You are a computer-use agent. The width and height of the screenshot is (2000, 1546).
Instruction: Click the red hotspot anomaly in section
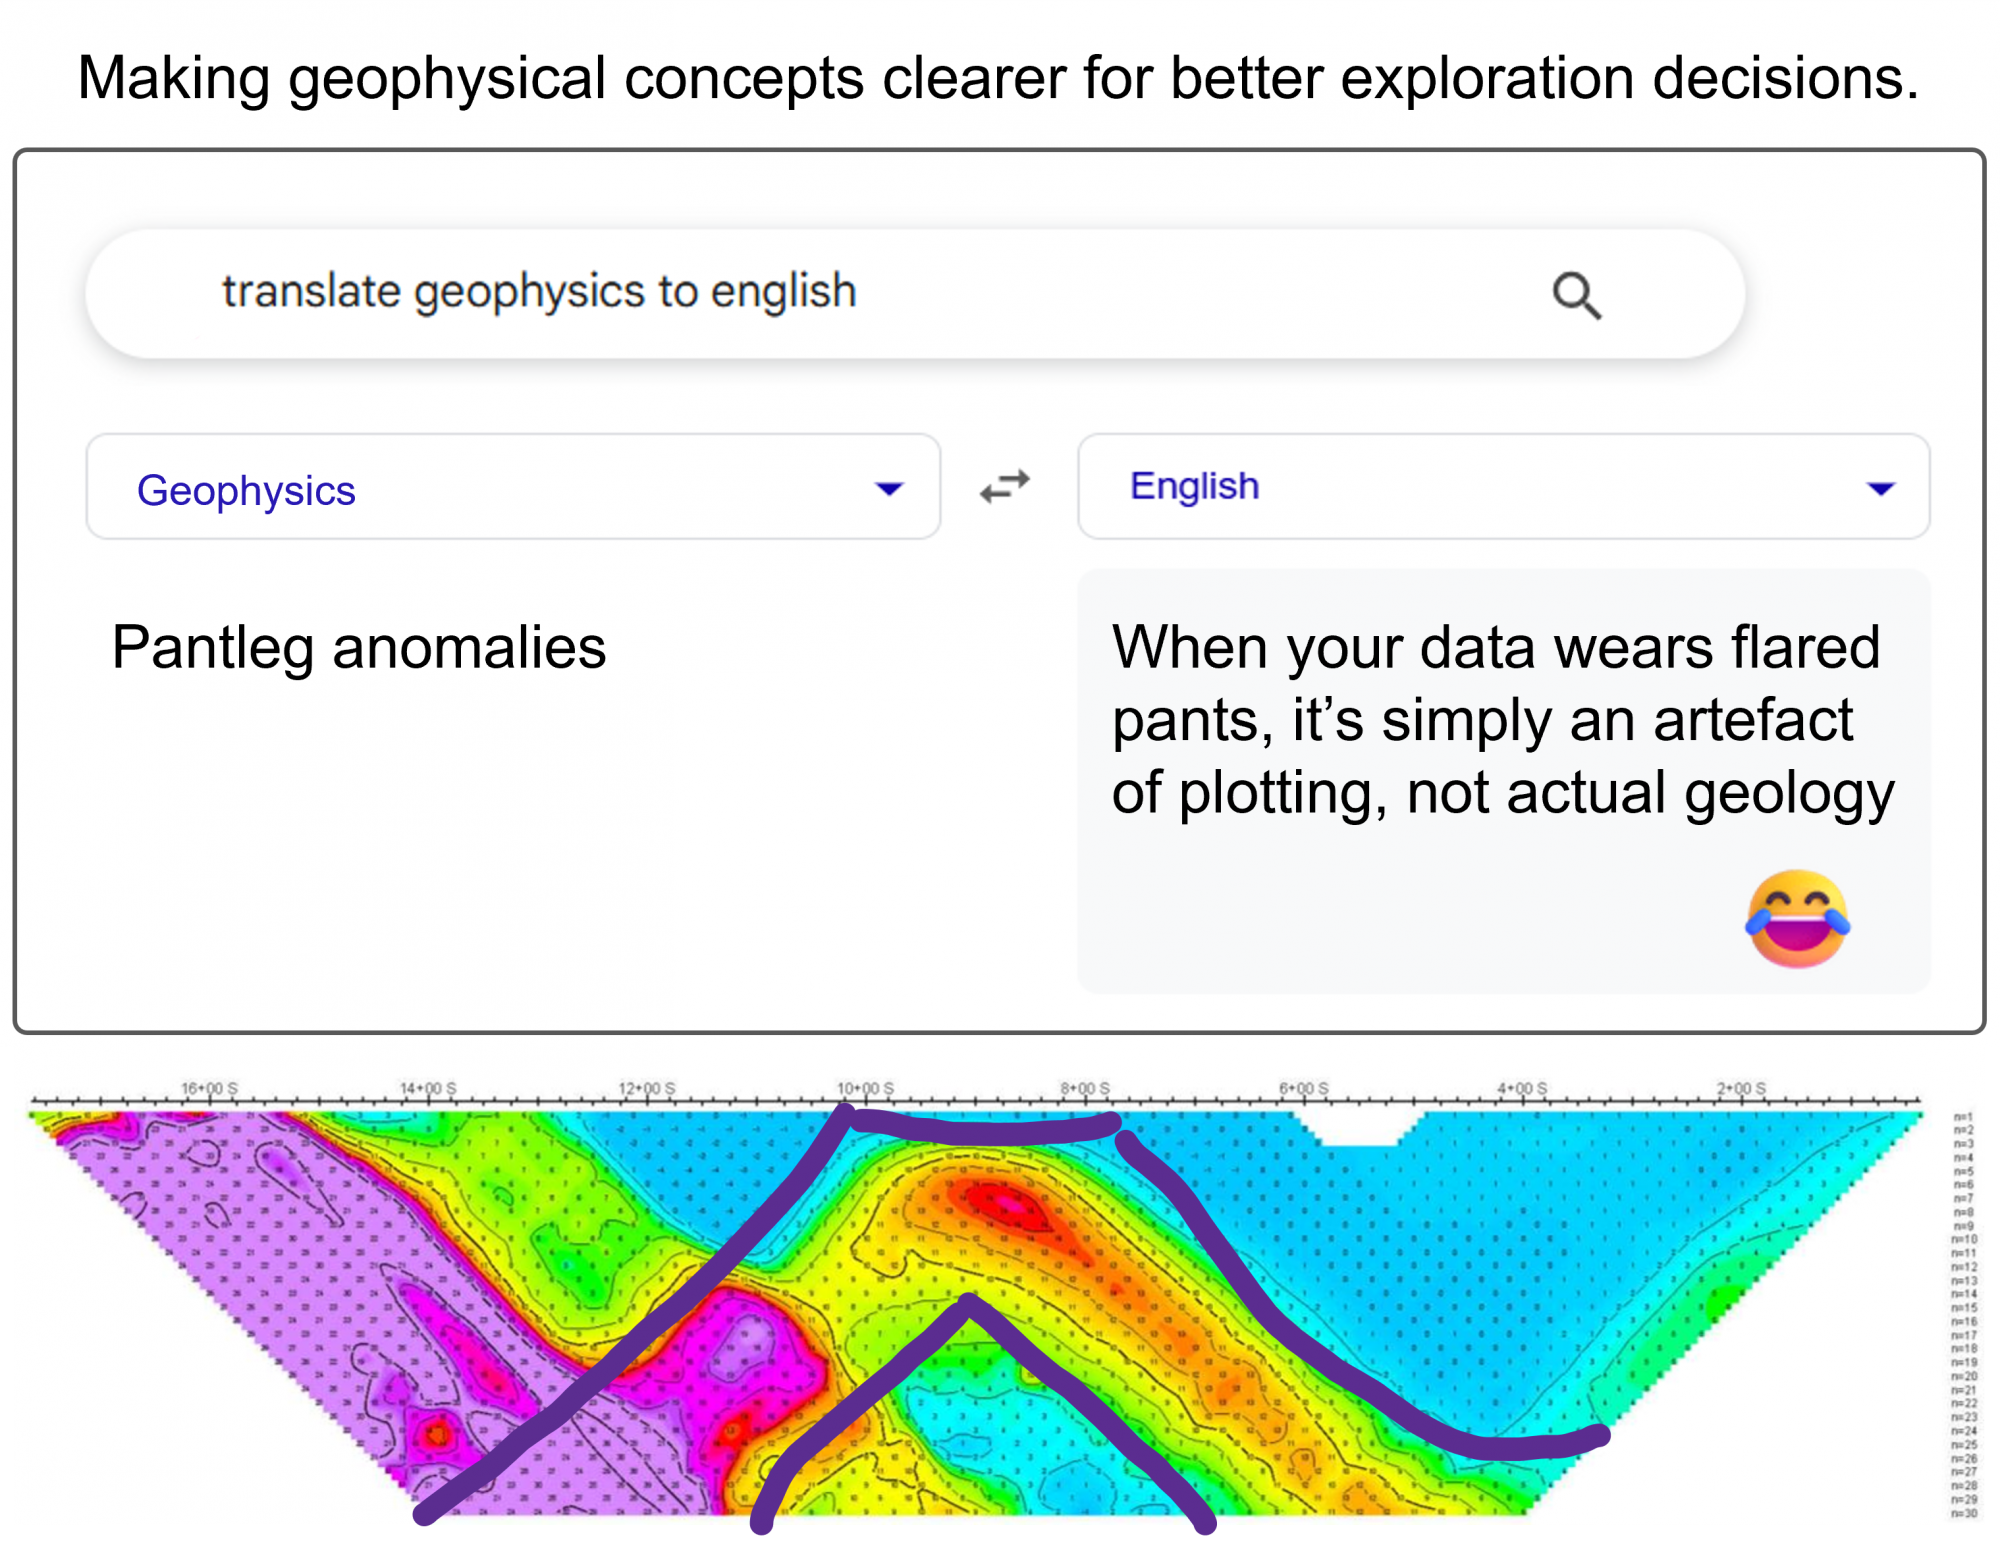[1005, 1206]
